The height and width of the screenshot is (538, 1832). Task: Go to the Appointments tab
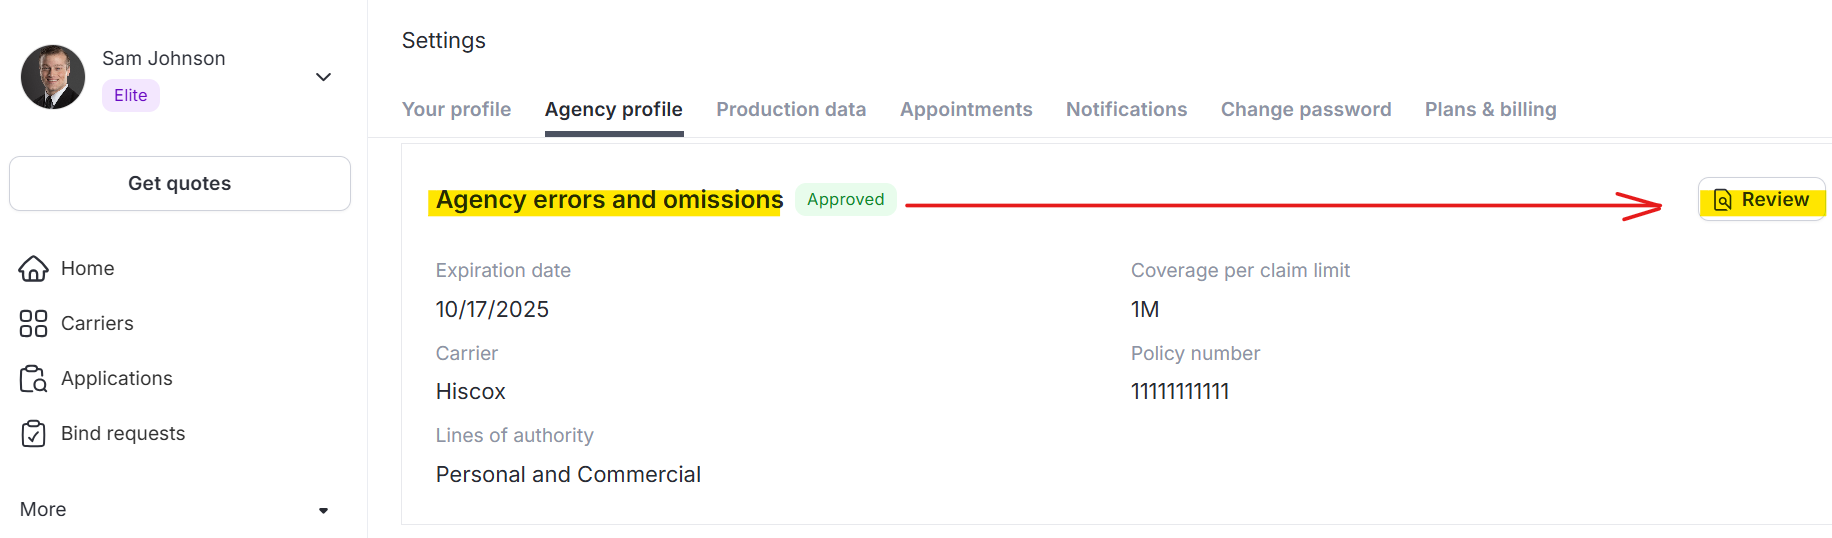(966, 109)
